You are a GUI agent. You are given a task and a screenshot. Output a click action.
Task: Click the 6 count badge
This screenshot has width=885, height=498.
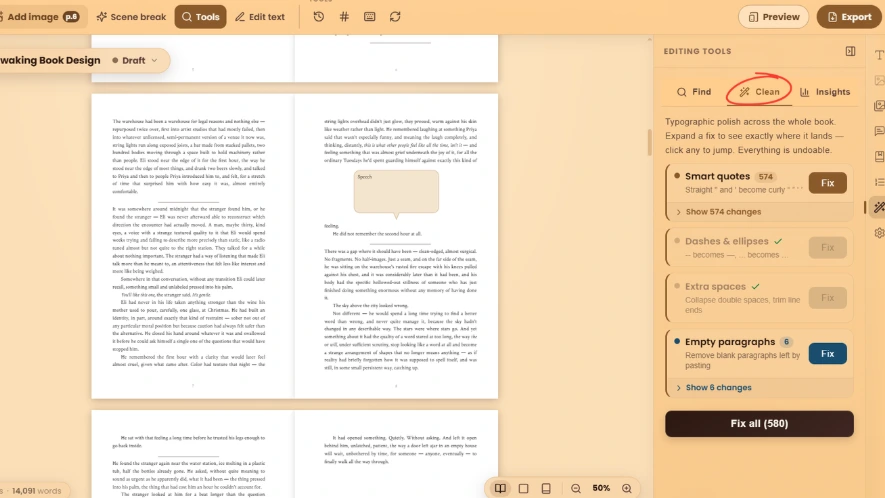(786, 342)
